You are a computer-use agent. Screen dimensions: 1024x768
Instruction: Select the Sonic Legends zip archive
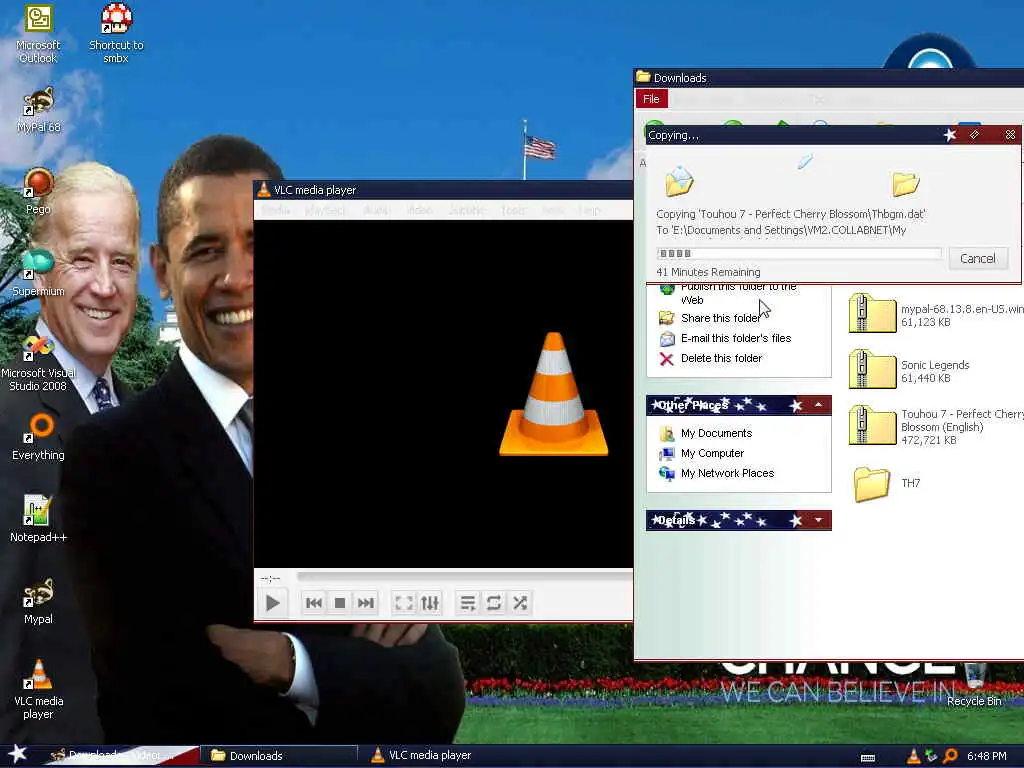tap(910, 370)
